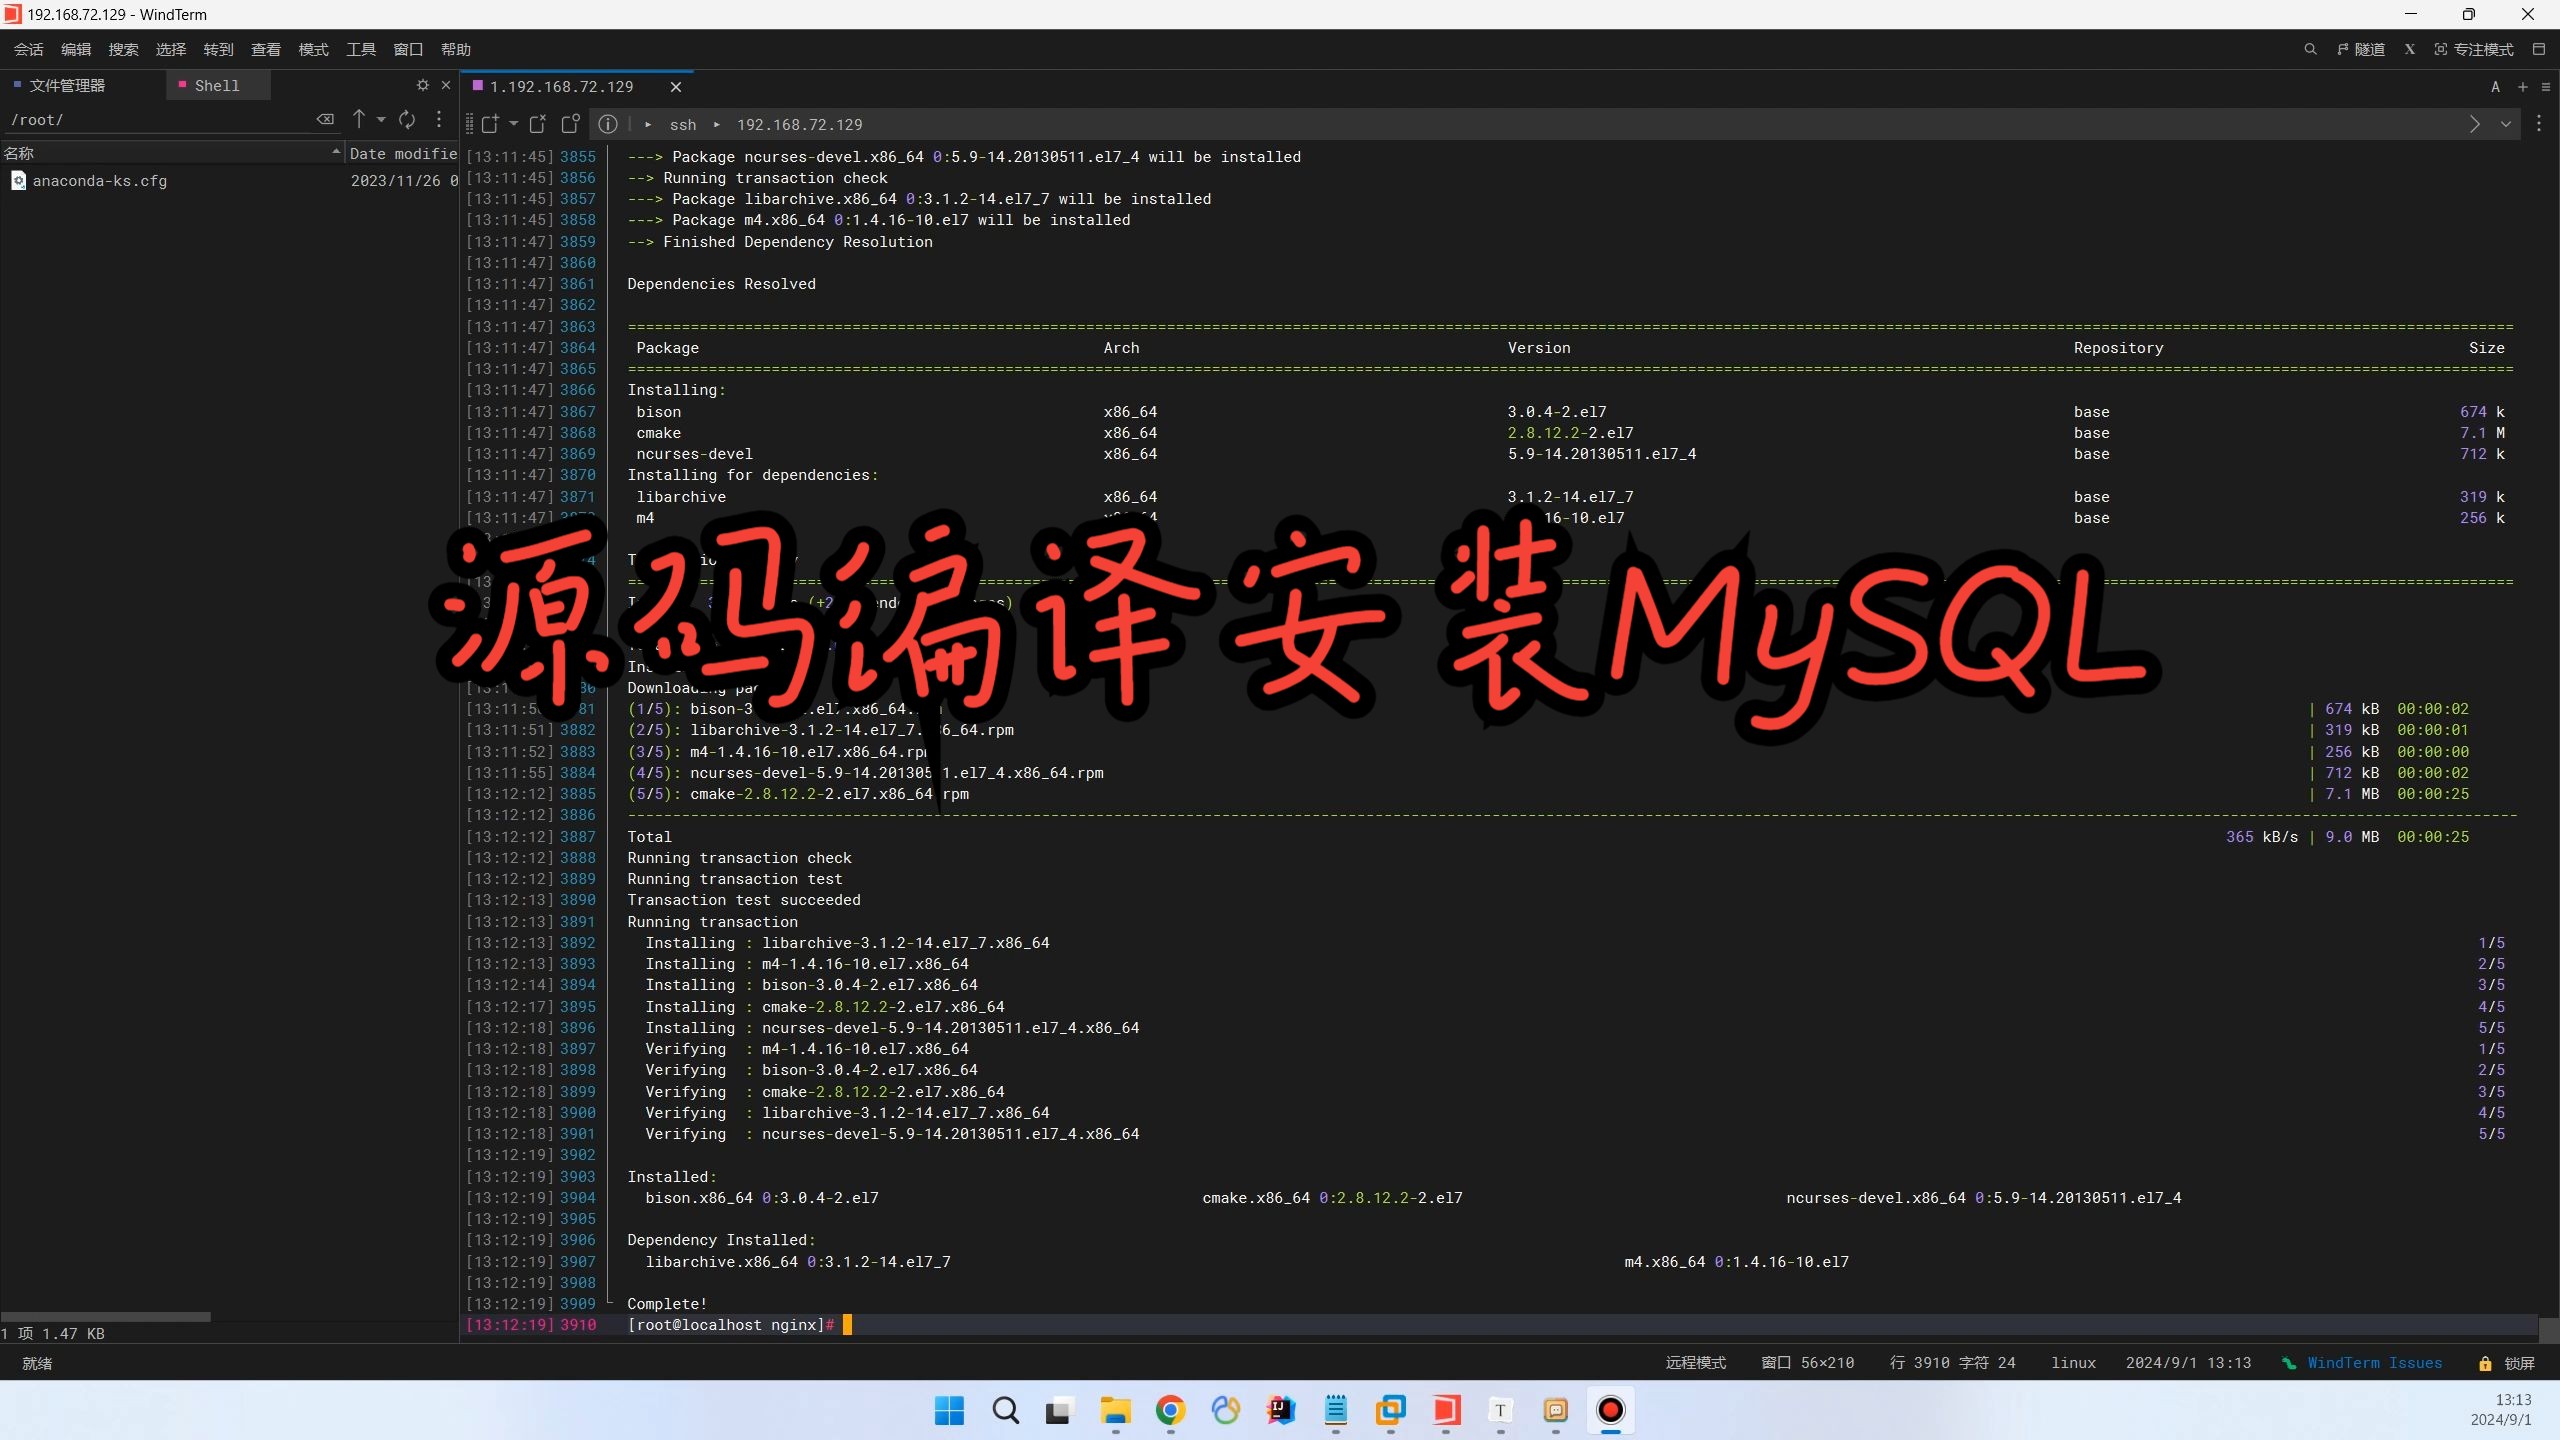This screenshot has height=1440, width=2560.
Task: Go up one directory in file manager
Action: (359, 120)
